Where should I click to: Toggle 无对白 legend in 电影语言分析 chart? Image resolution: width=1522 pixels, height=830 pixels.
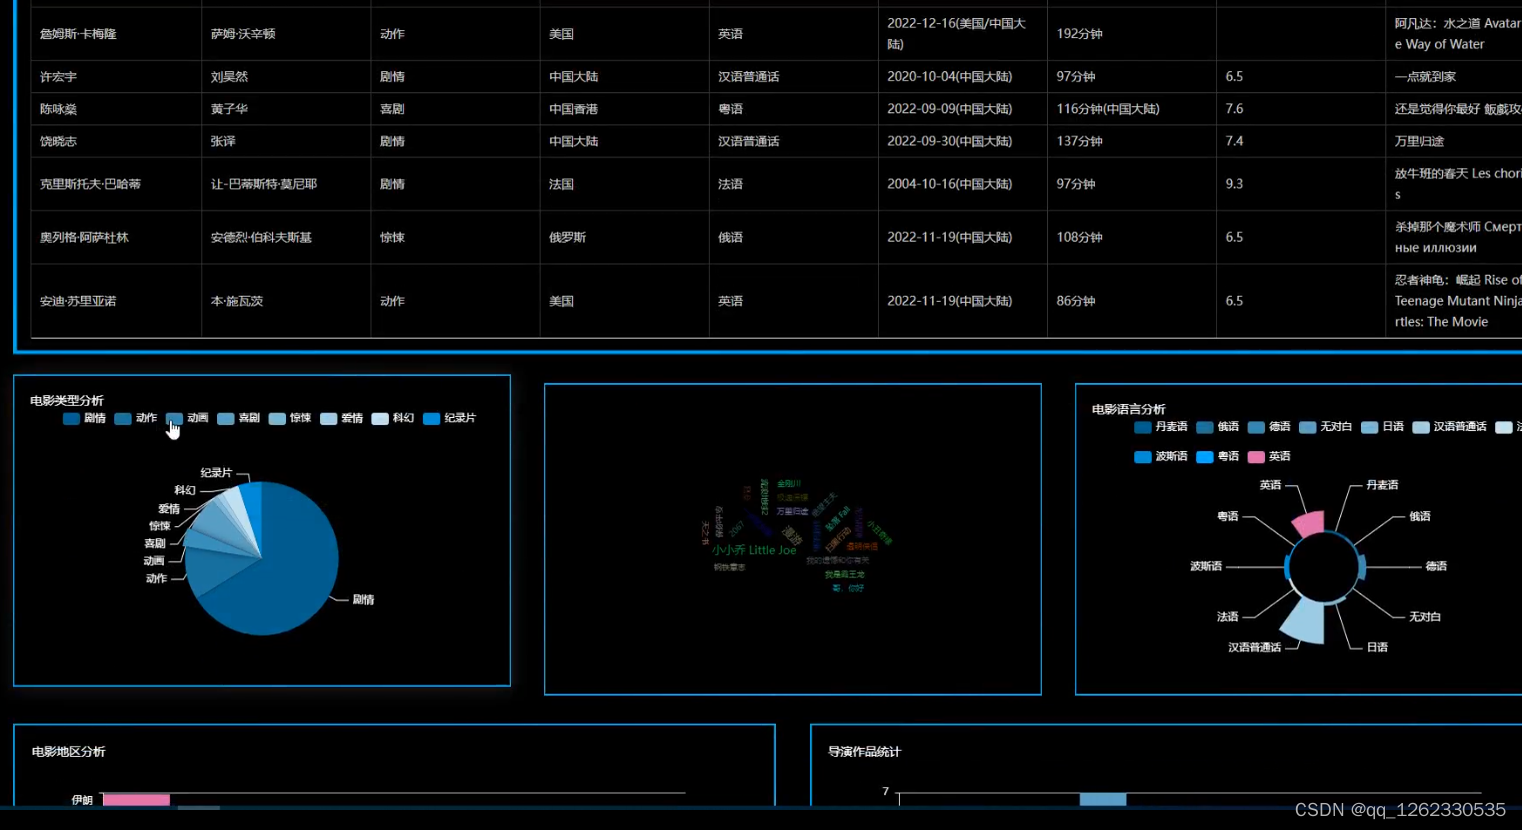click(1326, 427)
